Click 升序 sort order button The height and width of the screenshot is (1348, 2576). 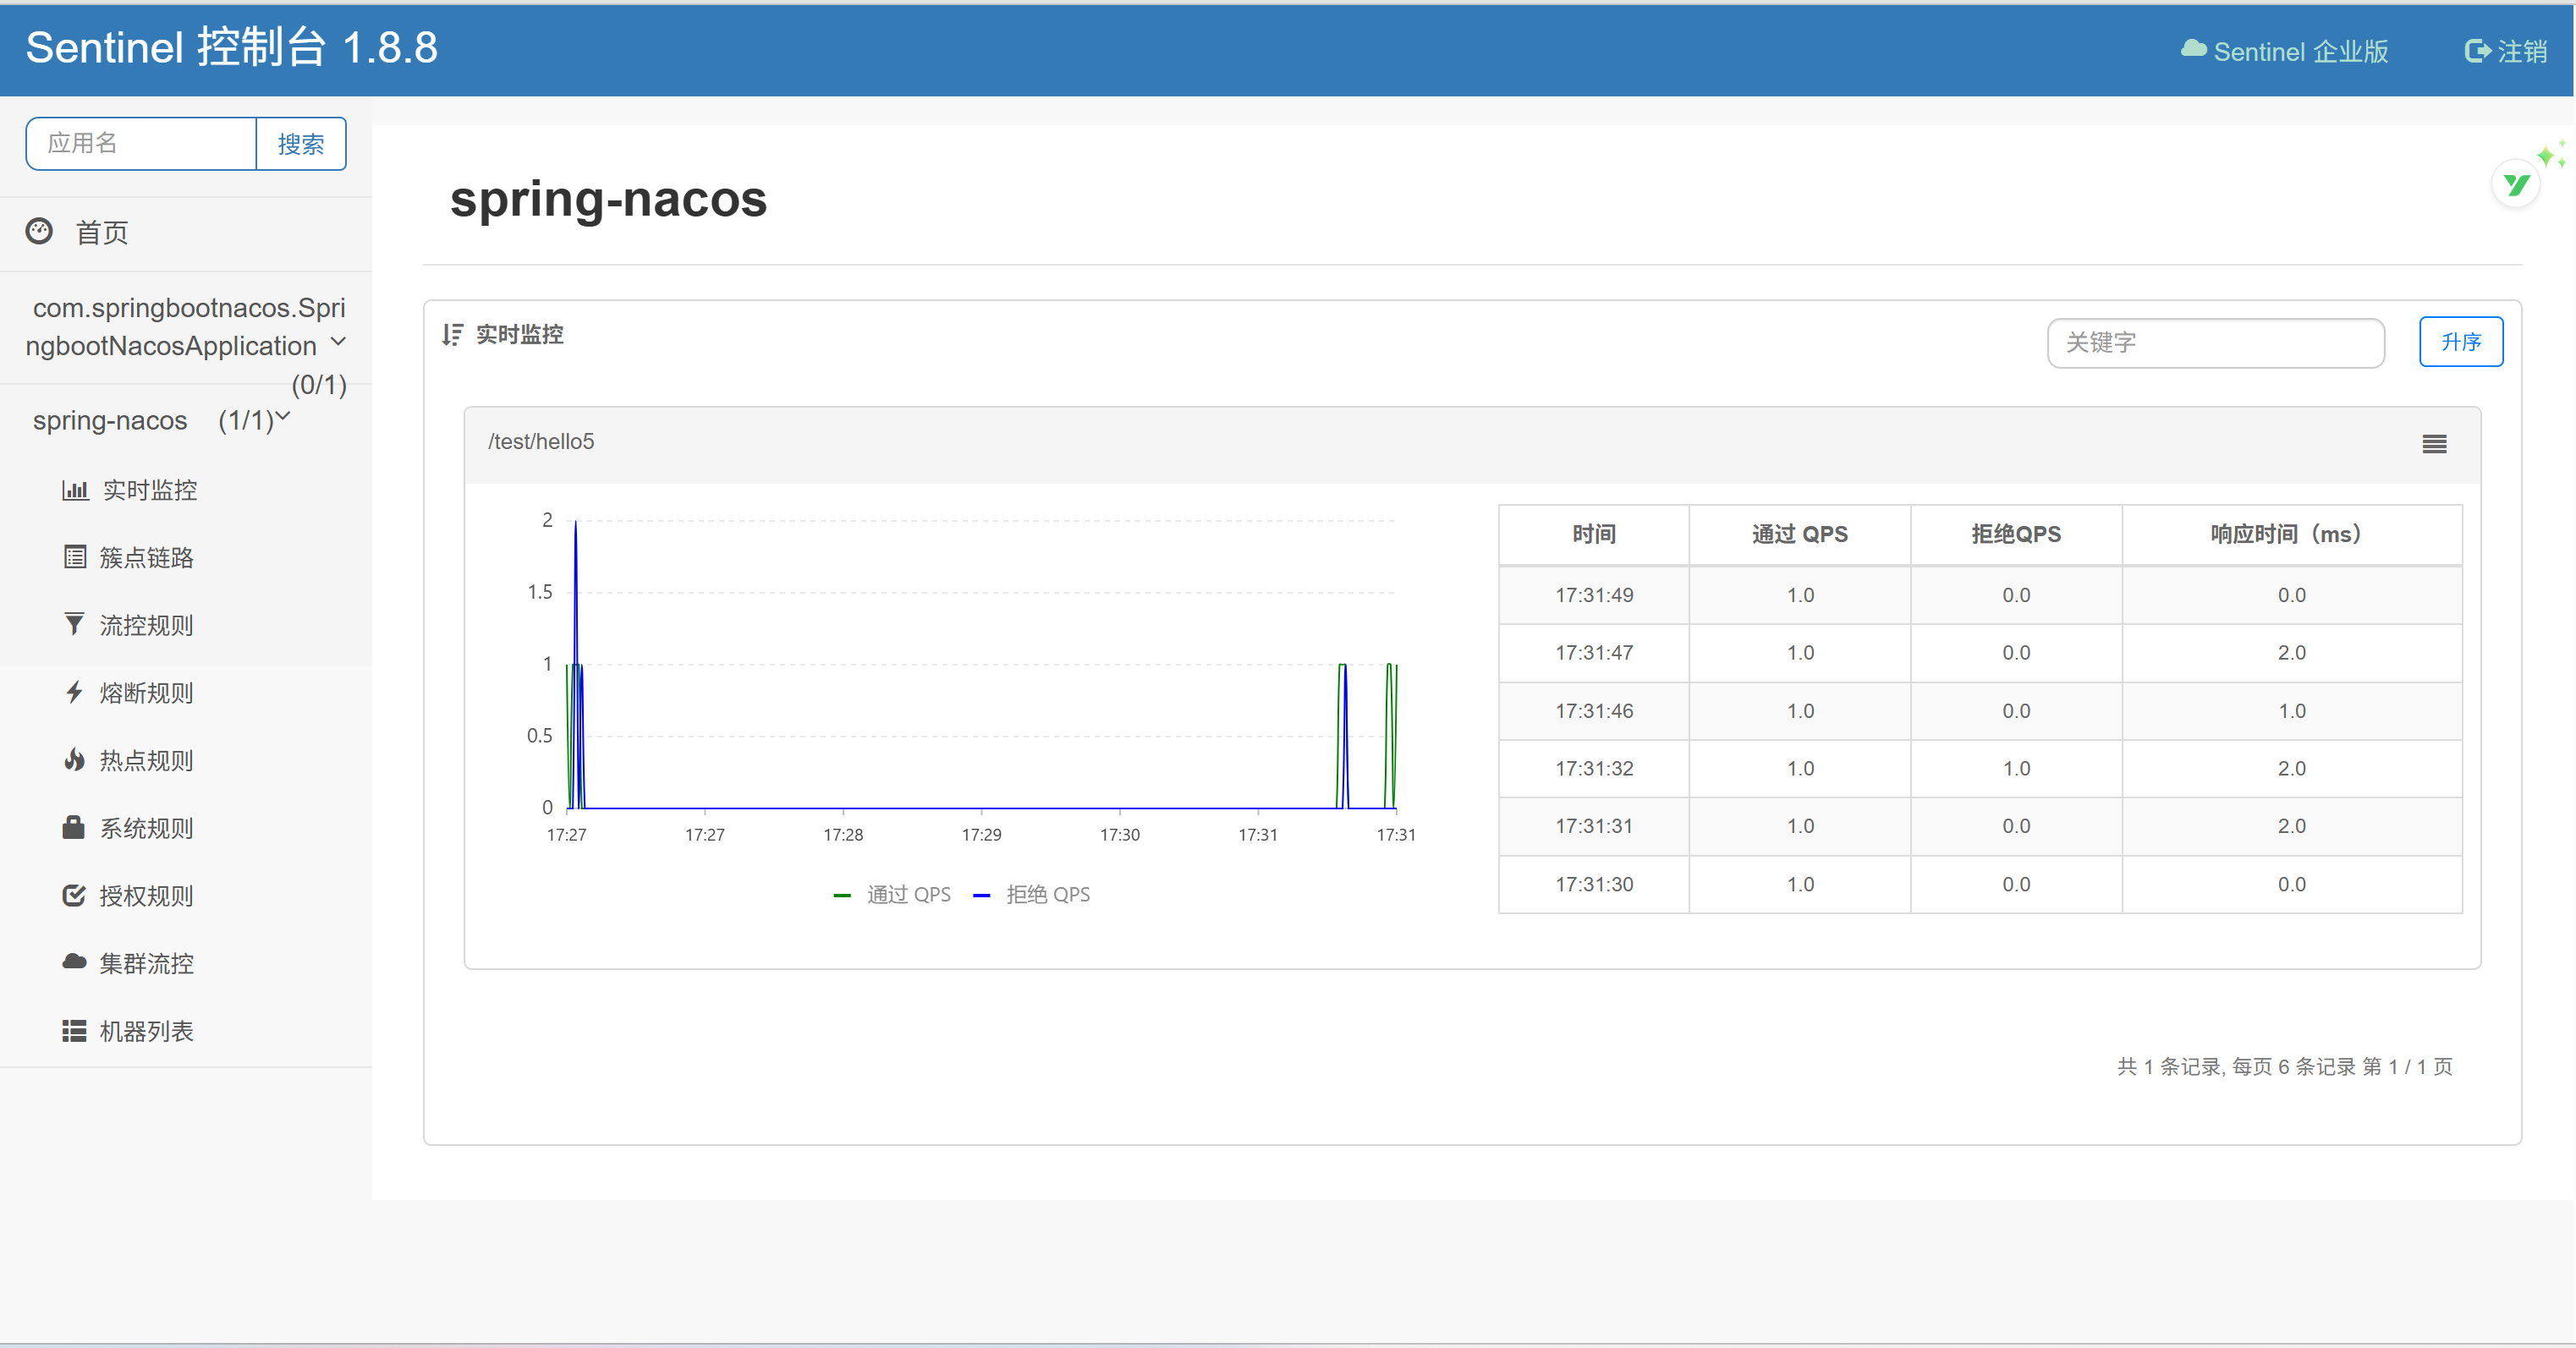pos(2460,342)
